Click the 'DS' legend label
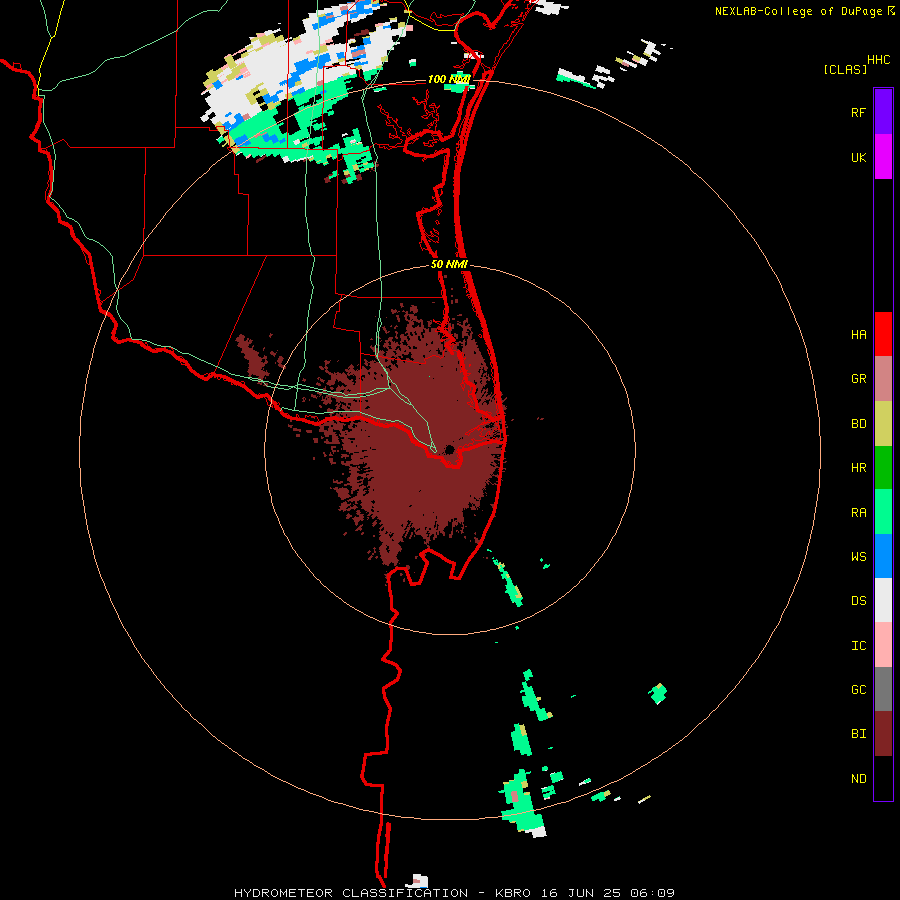The height and width of the screenshot is (900, 900). tap(859, 601)
